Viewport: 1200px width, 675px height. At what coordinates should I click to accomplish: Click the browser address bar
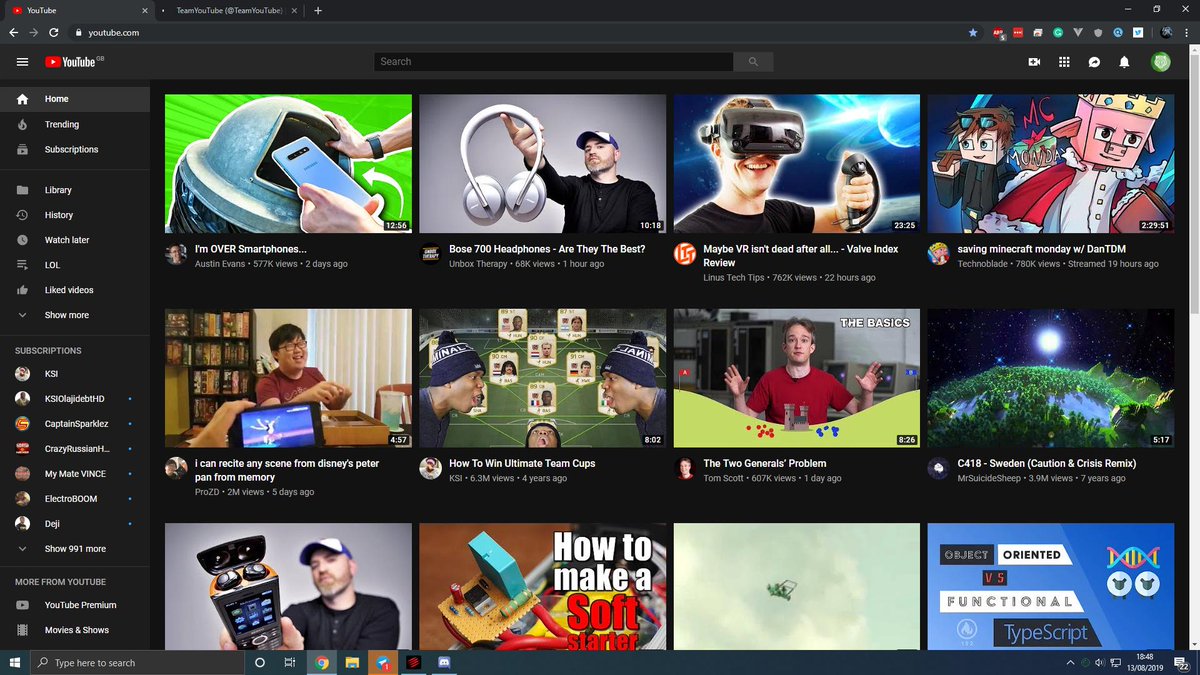(520, 32)
